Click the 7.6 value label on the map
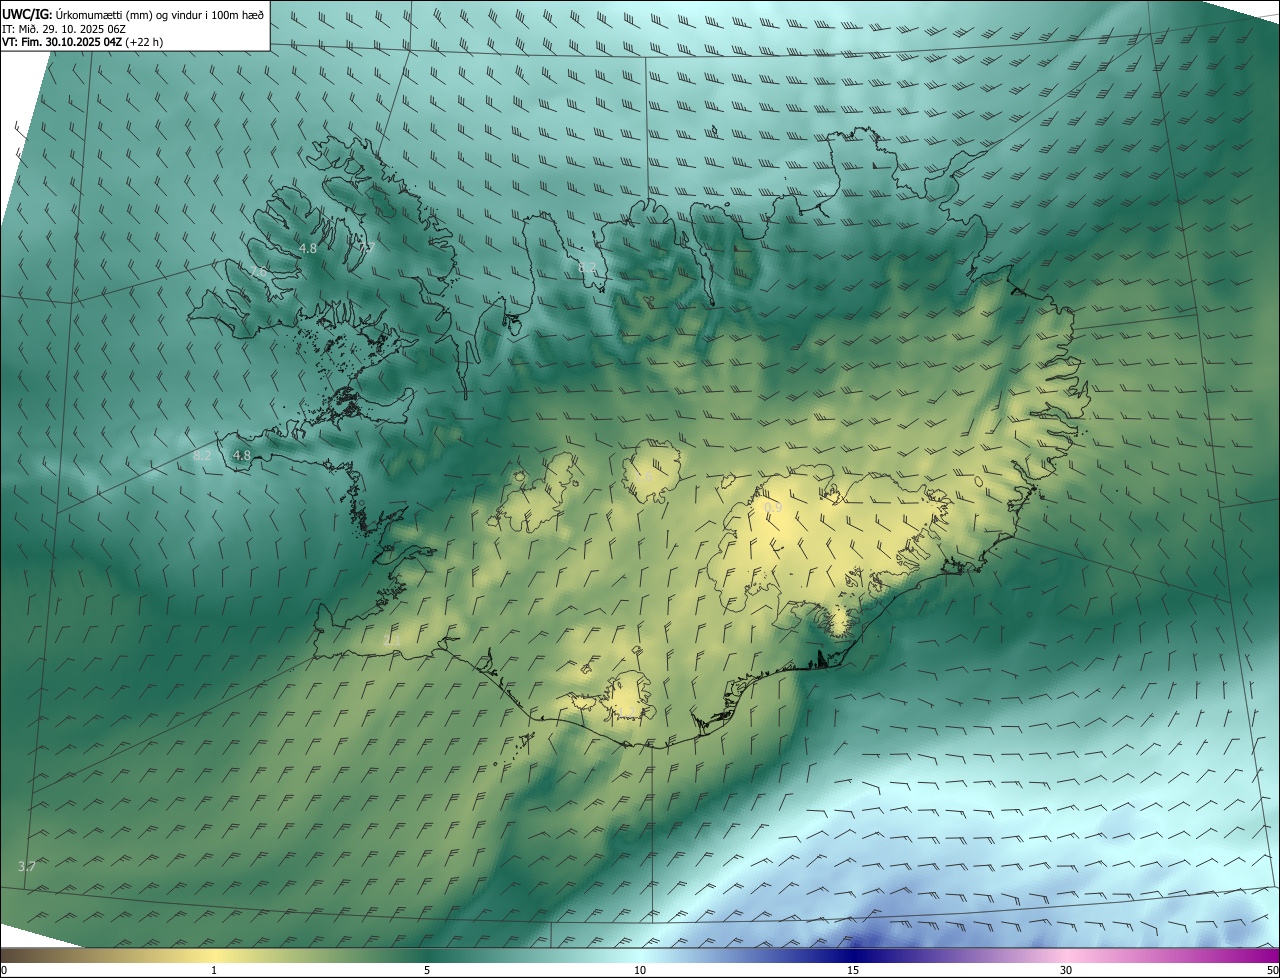This screenshot has height=978, width=1280. (x=259, y=272)
